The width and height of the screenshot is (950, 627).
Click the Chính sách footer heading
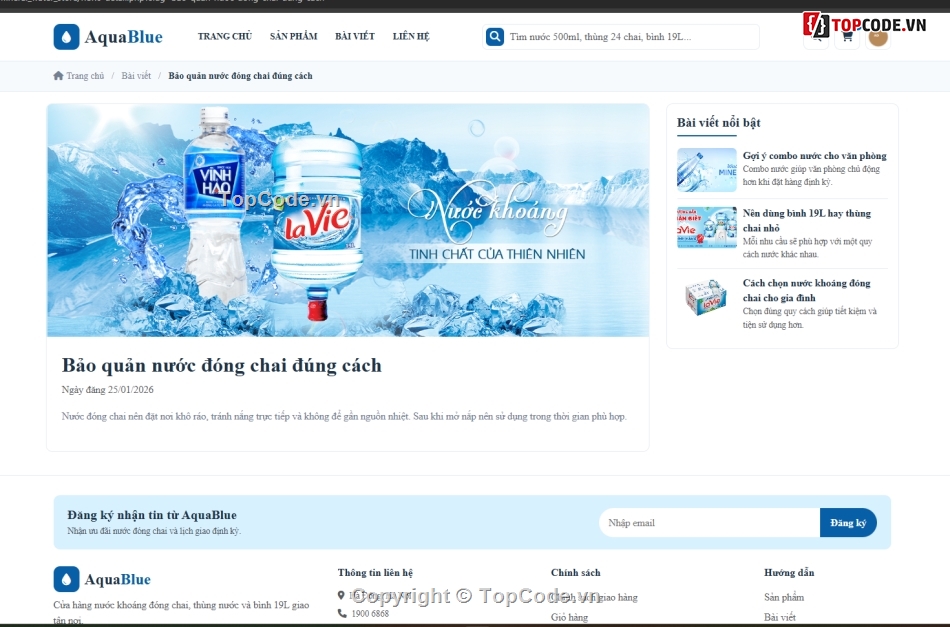[576, 572]
